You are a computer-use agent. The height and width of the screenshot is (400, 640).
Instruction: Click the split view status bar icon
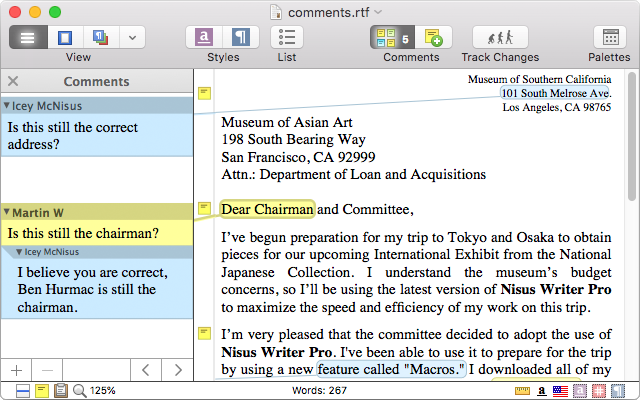pyautogui.click(x=23, y=391)
